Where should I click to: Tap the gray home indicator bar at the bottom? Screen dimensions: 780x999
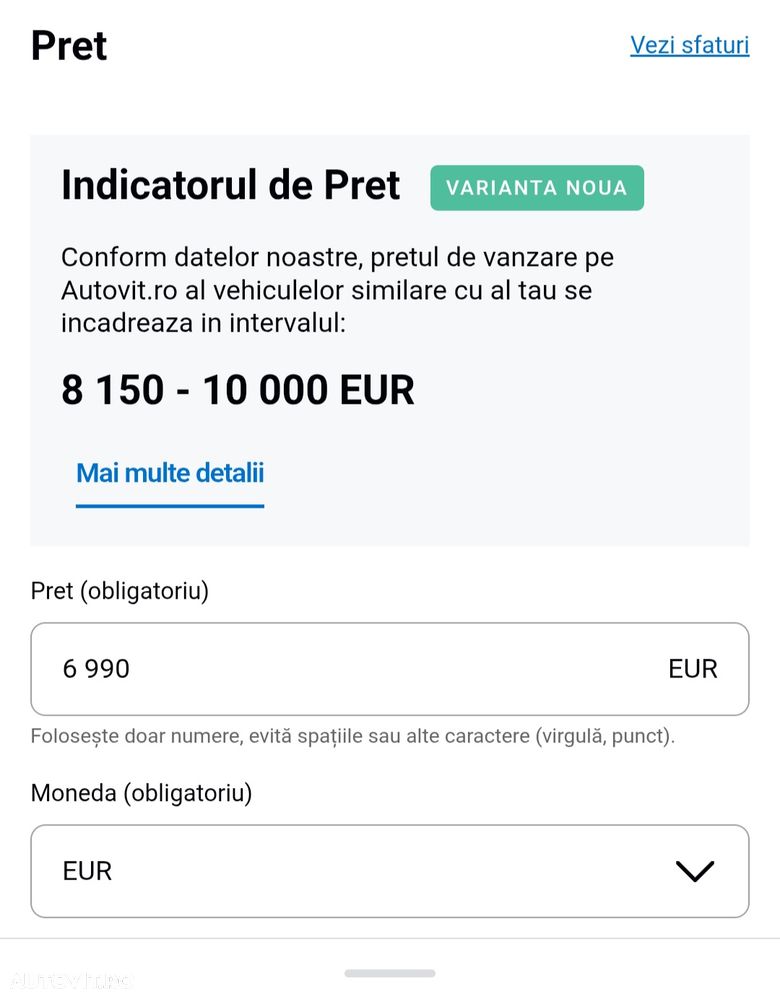(390, 973)
